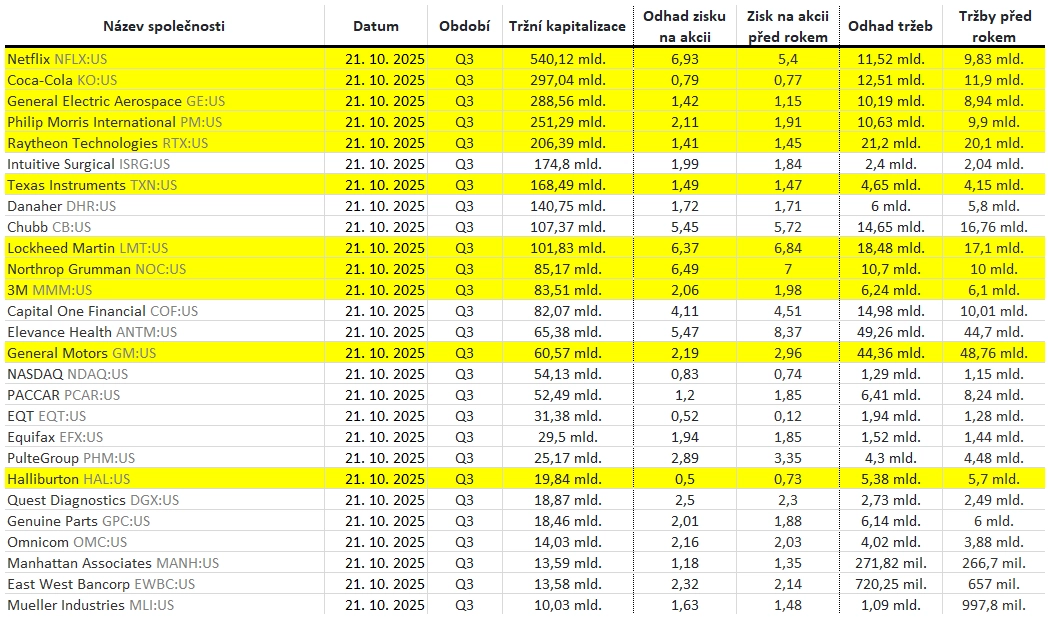Click market cap value 107,37 mld.
The image size is (1050, 620).
tap(568, 227)
